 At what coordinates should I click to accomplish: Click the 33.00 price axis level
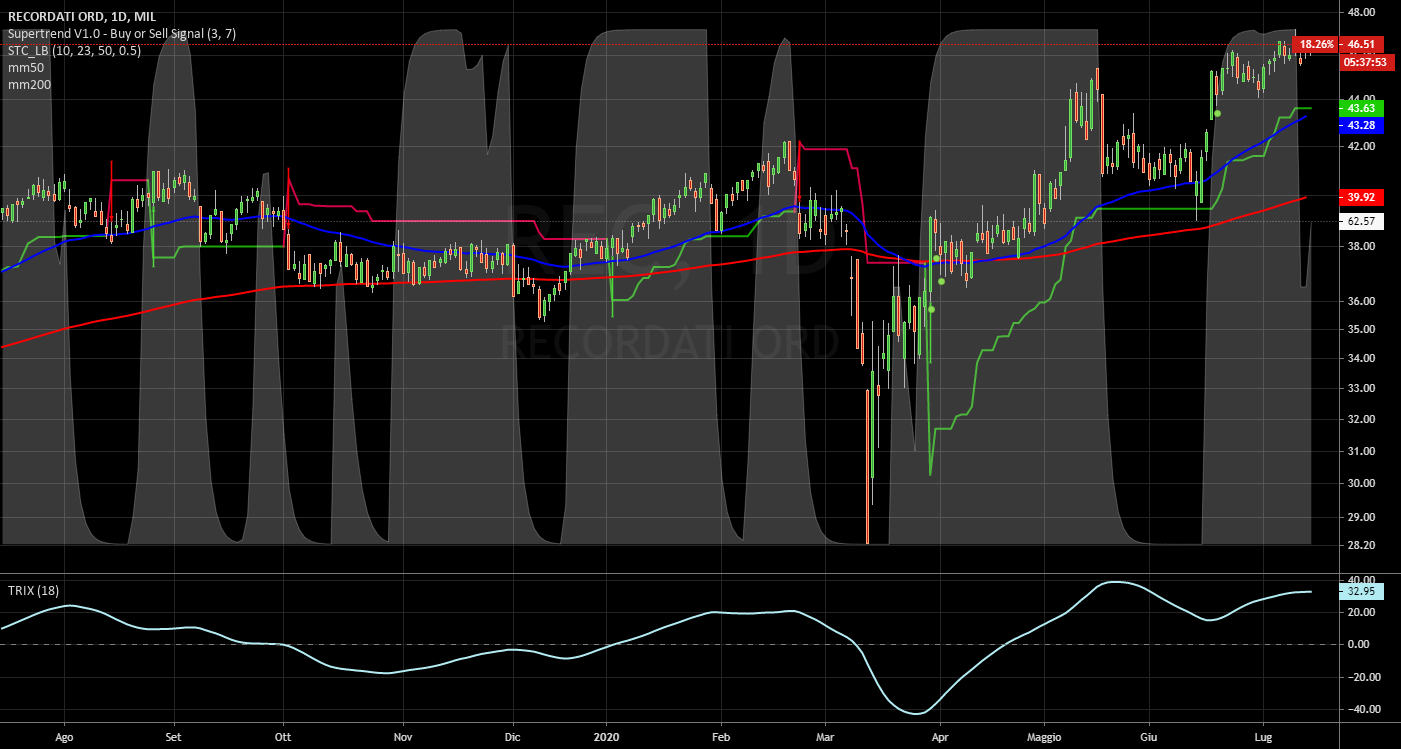pyautogui.click(x=1360, y=388)
